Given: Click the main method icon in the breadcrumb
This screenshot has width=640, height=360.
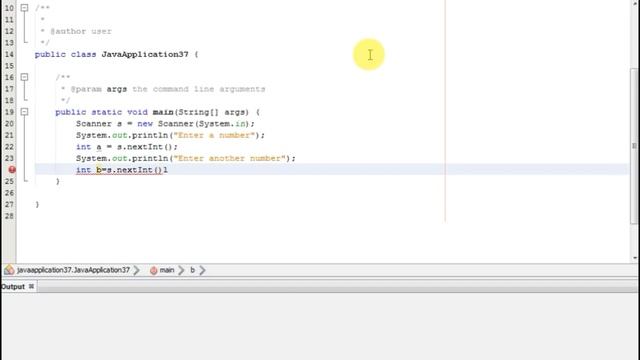Looking at the screenshot, I should pos(153,271).
